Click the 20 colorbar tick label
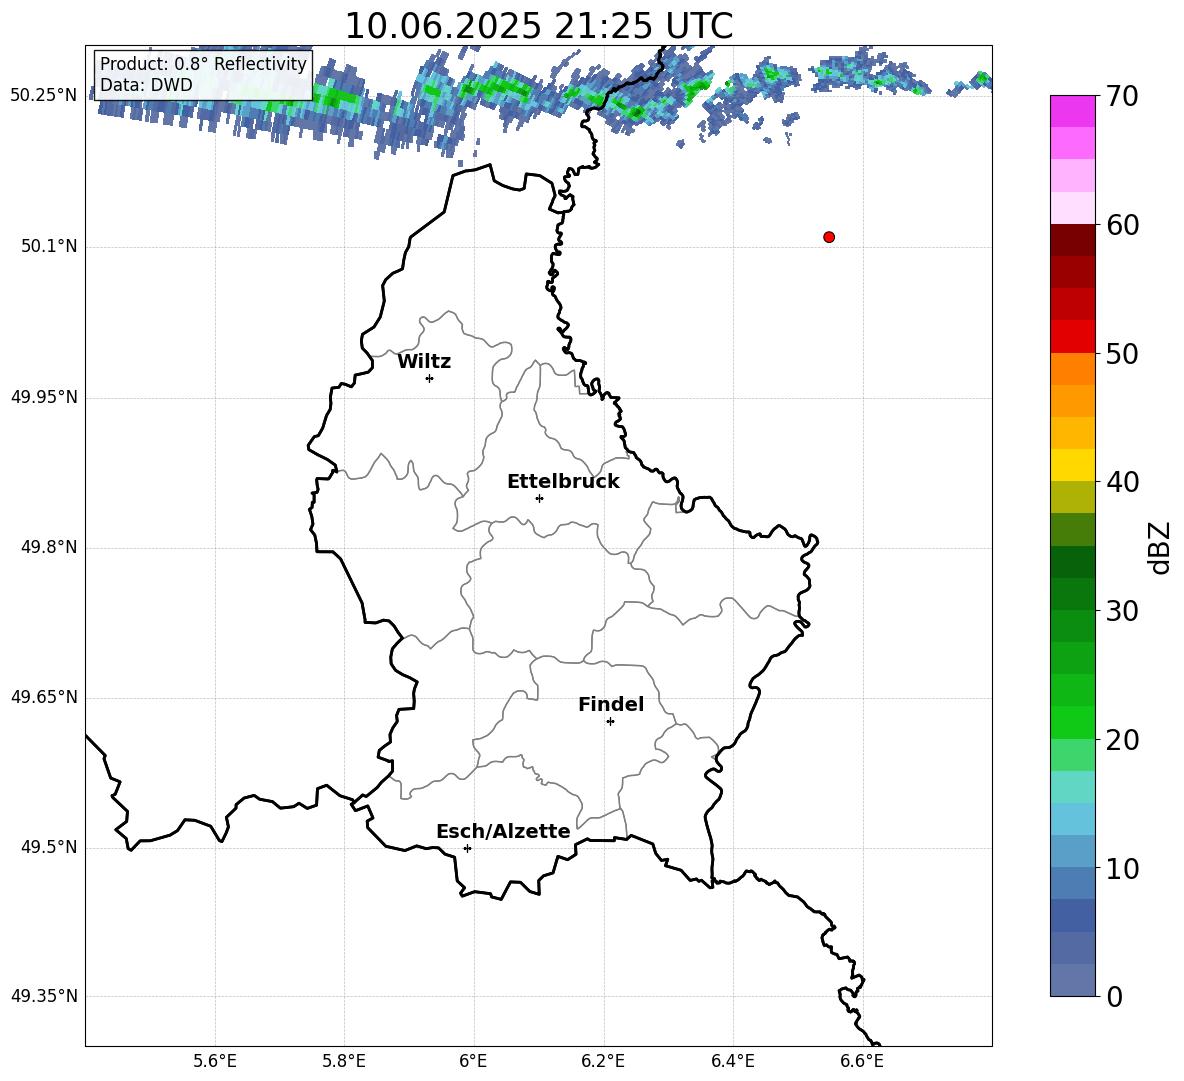 [1122, 740]
